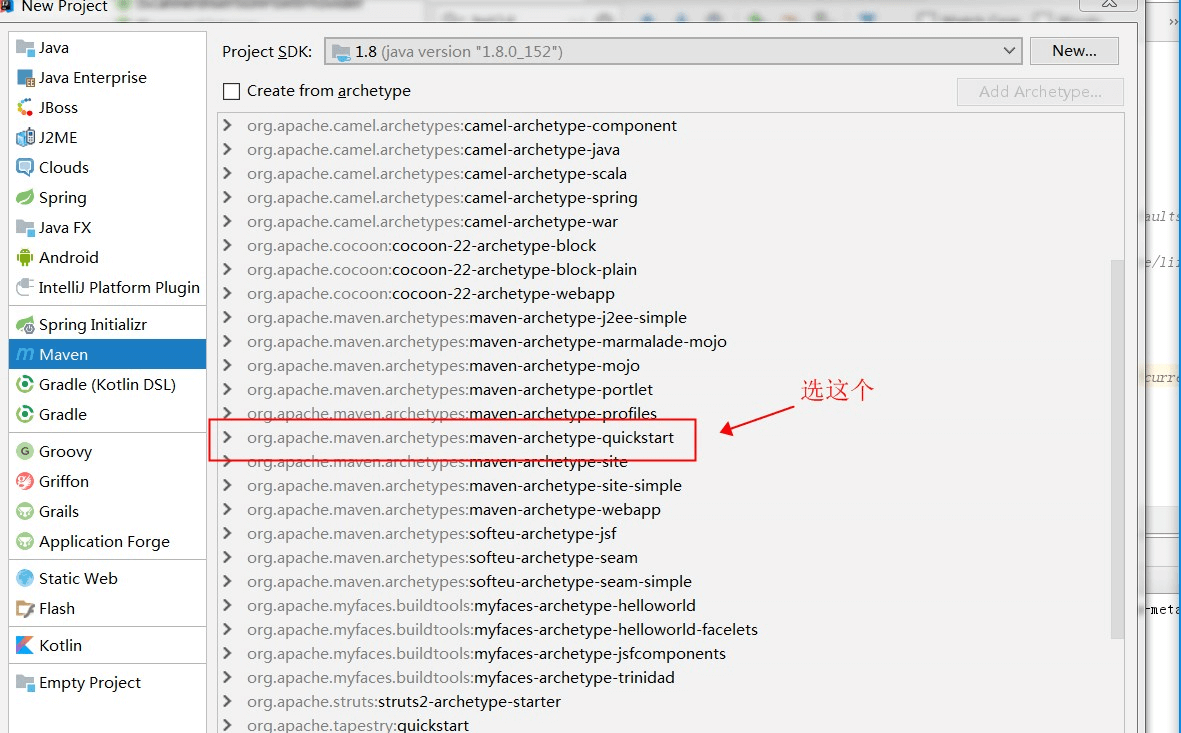Click the Application Forge icon
Image resolution: width=1181 pixels, height=733 pixels.
(25, 542)
